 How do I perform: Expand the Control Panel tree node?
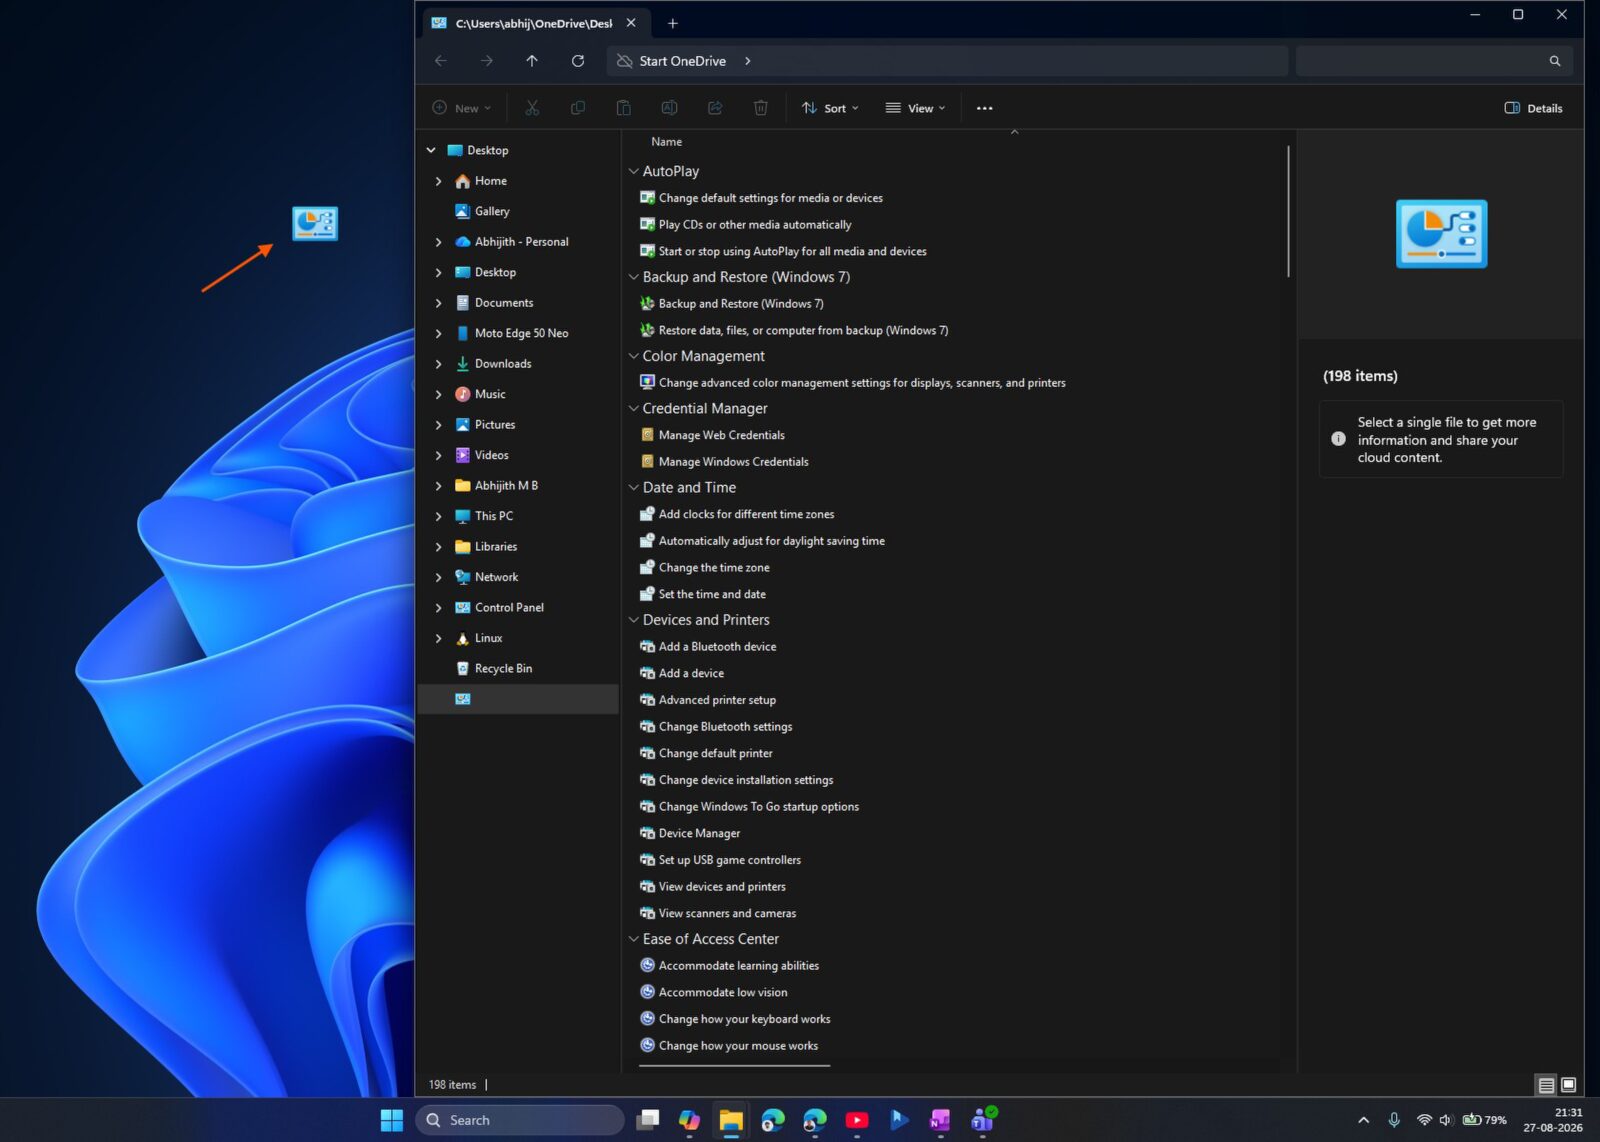pos(438,608)
